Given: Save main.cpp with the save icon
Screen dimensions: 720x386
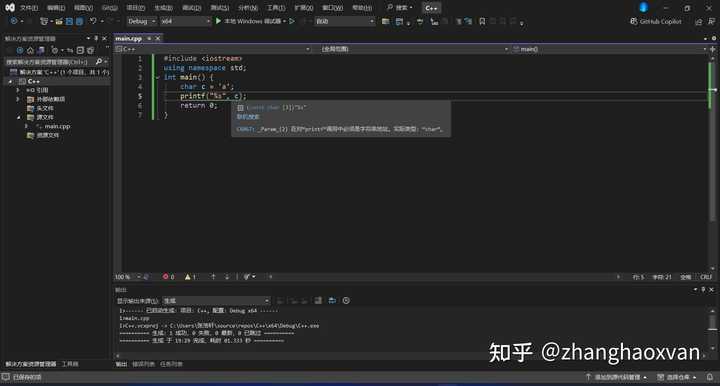Looking at the screenshot, I should pos(69,21).
